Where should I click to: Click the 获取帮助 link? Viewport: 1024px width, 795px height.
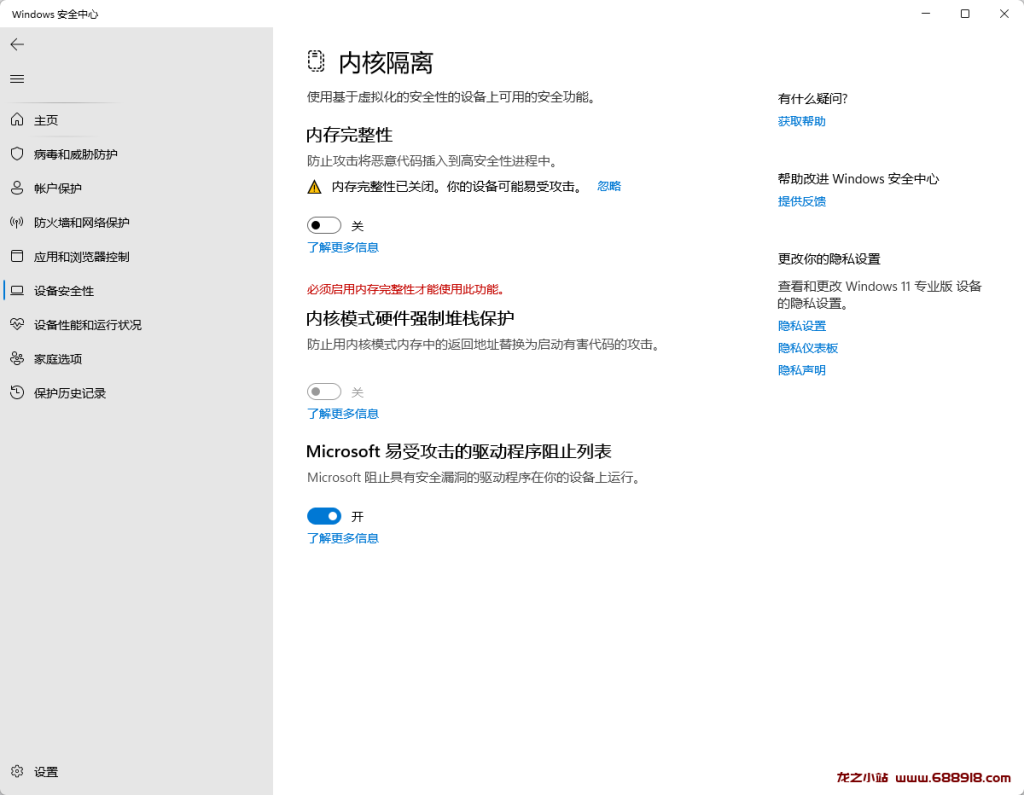[801, 122]
